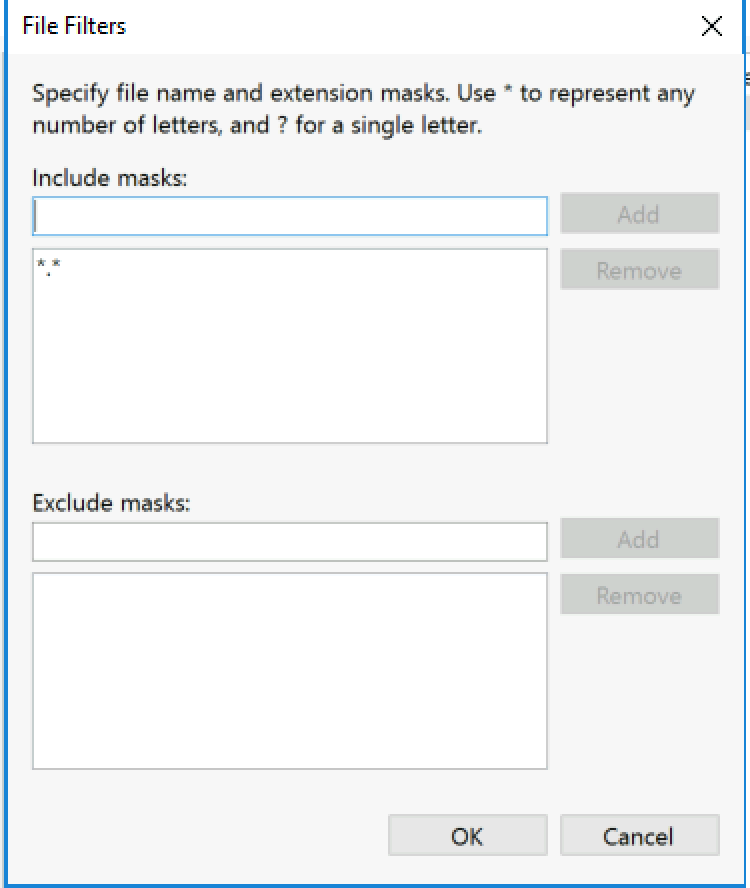Click the mask instructions description text
Screen dimensions: 750x888
(364, 109)
